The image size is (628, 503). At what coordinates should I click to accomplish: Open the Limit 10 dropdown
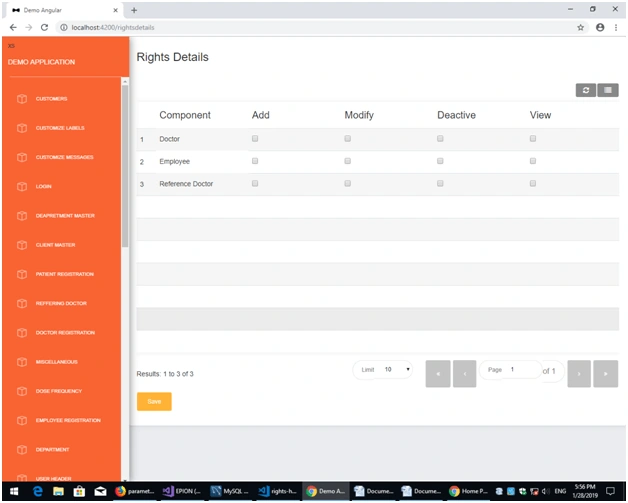(x=382, y=370)
